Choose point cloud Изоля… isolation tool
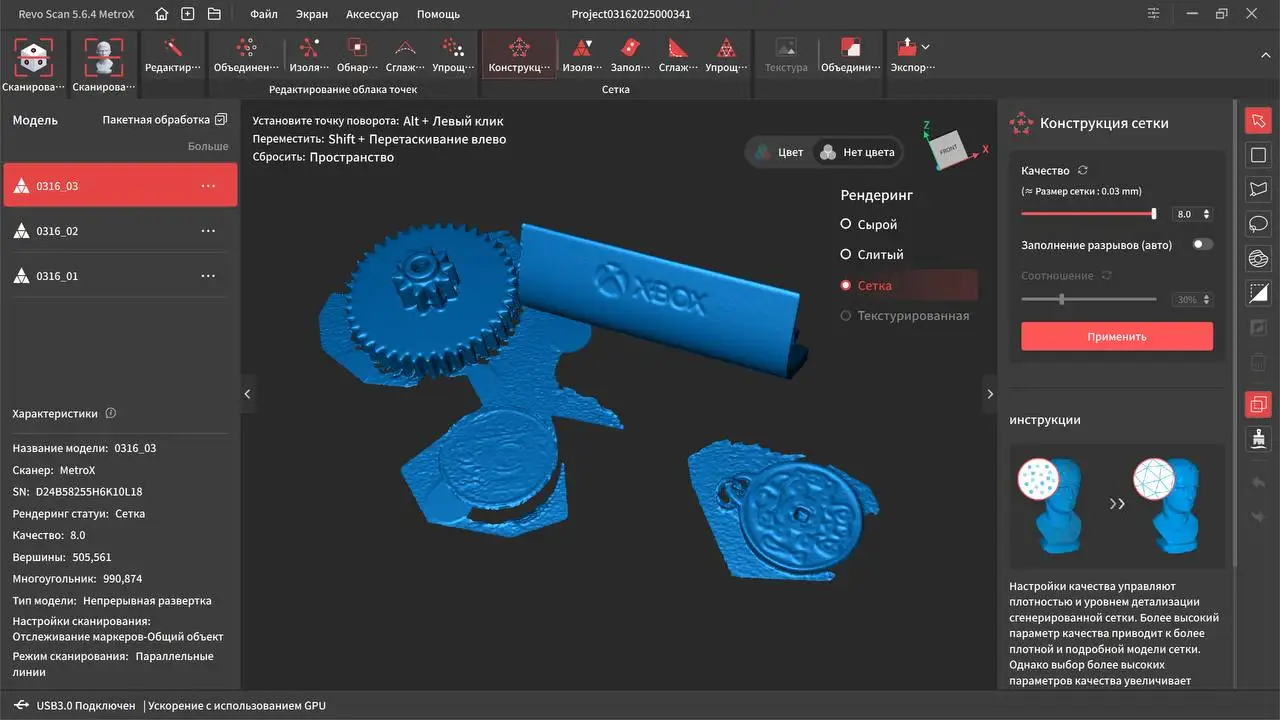 coord(310,56)
